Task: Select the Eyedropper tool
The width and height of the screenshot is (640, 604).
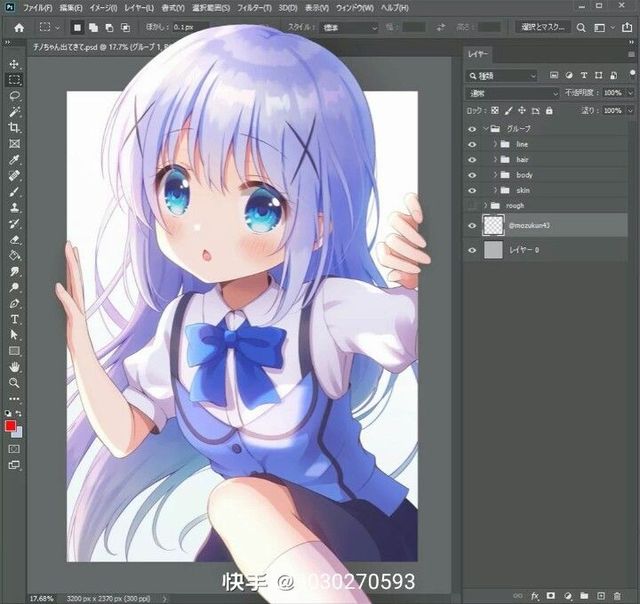Action: click(14, 160)
